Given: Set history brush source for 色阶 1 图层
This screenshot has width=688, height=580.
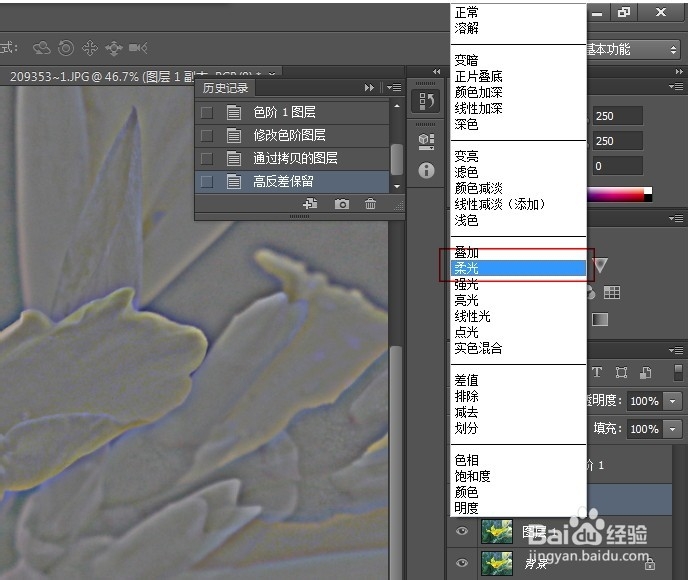Looking at the screenshot, I should [x=207, y=113].
